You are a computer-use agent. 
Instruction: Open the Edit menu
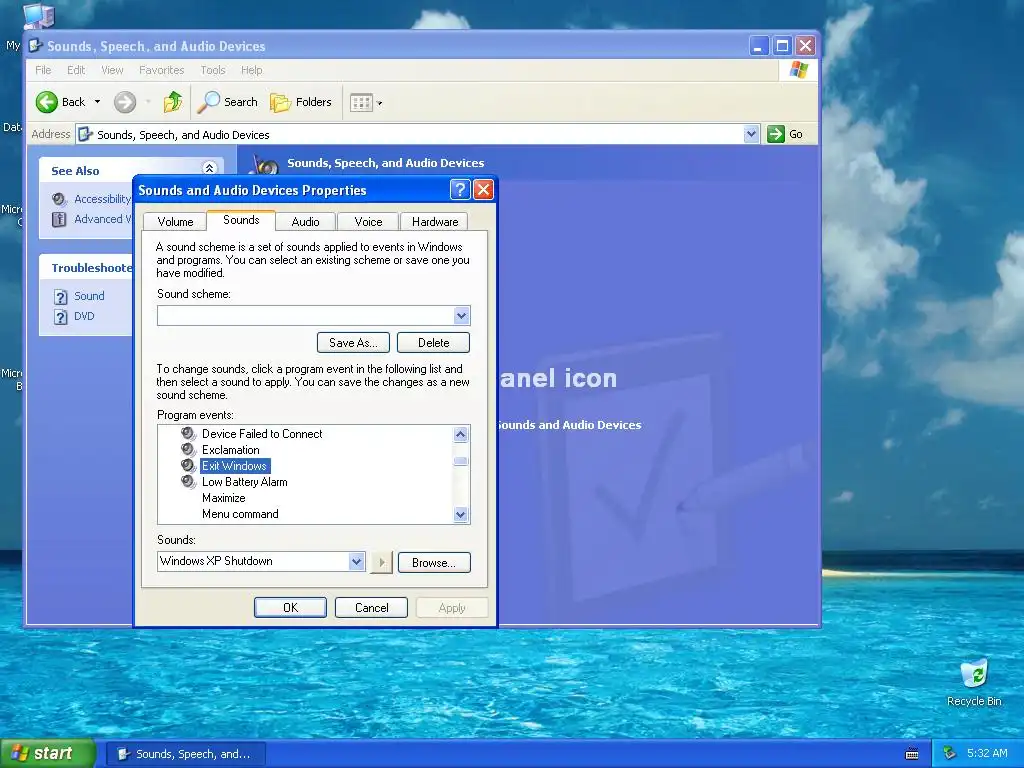point(76,70)
